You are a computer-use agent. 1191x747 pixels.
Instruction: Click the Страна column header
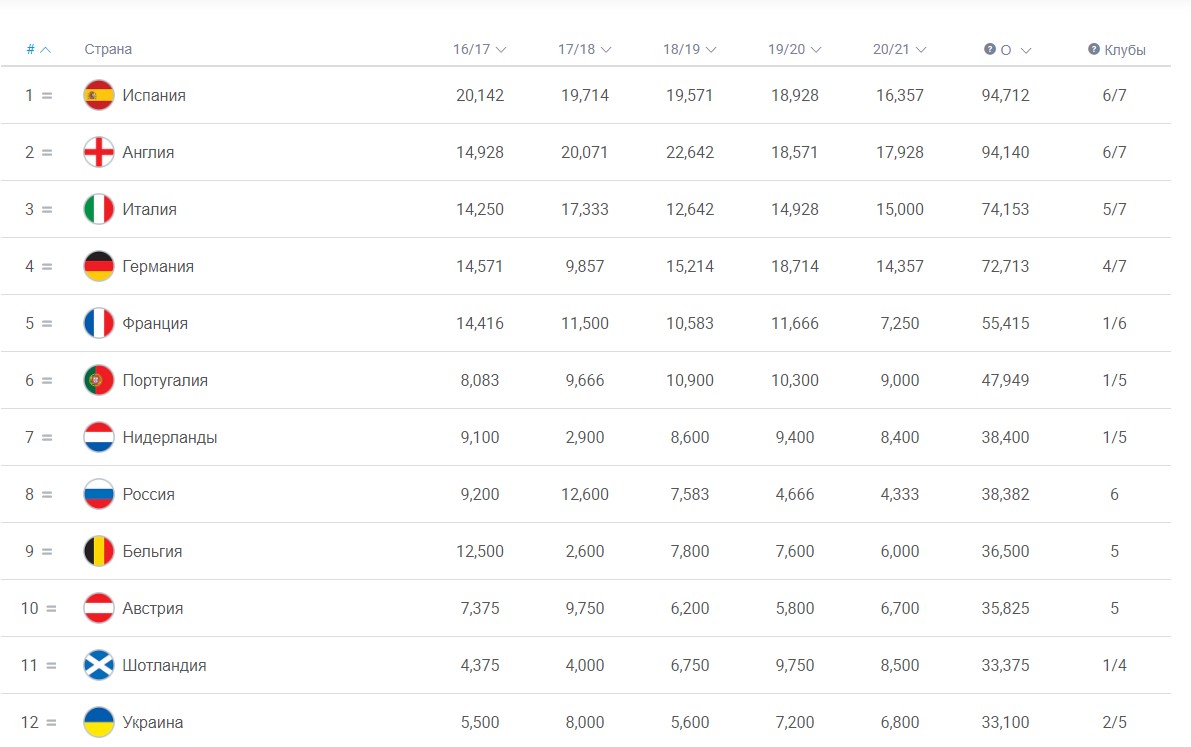coord(108,49)
